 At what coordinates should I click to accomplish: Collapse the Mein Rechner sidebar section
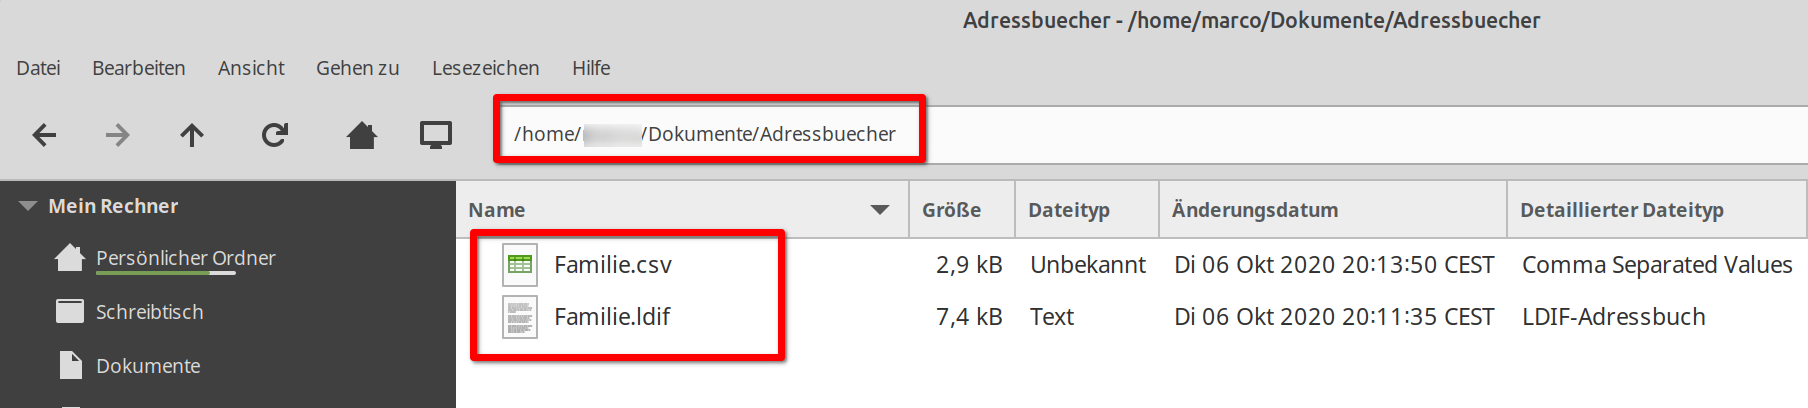click(x=28, y=206)
